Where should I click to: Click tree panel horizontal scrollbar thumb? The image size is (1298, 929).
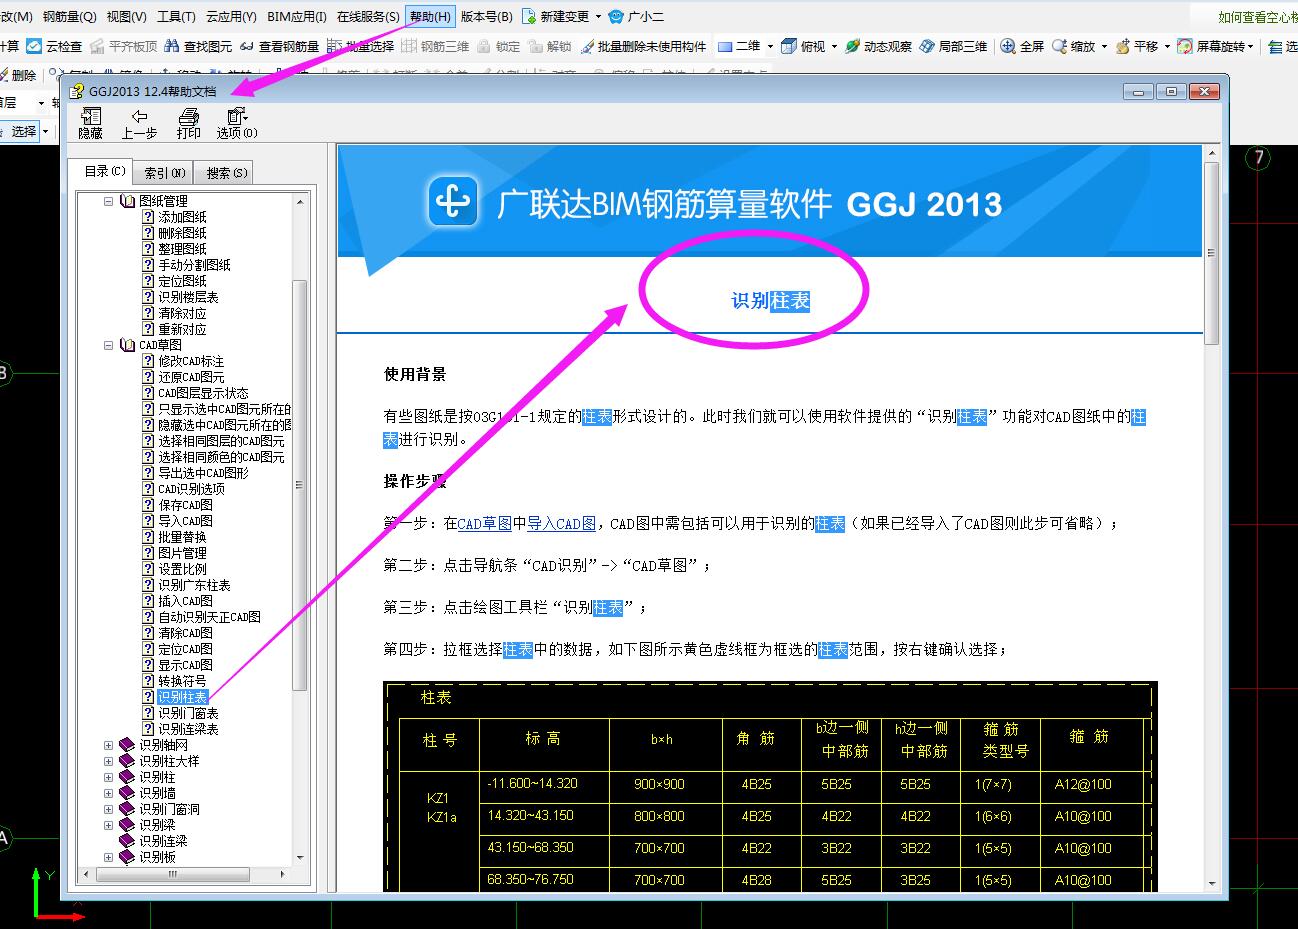(x=173, y=874)
